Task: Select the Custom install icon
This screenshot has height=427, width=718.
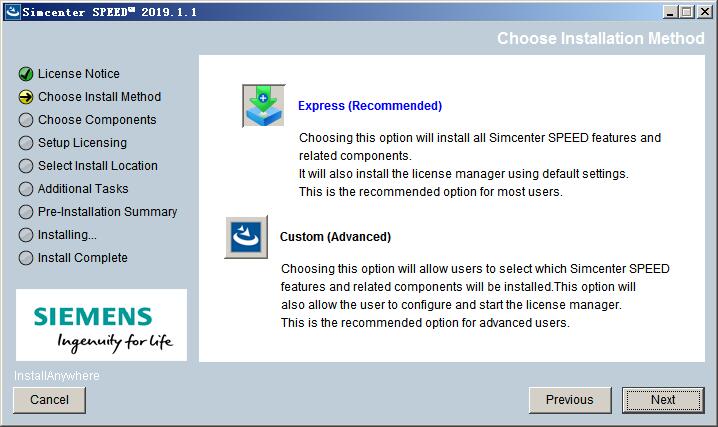Action: click(246, 237)
